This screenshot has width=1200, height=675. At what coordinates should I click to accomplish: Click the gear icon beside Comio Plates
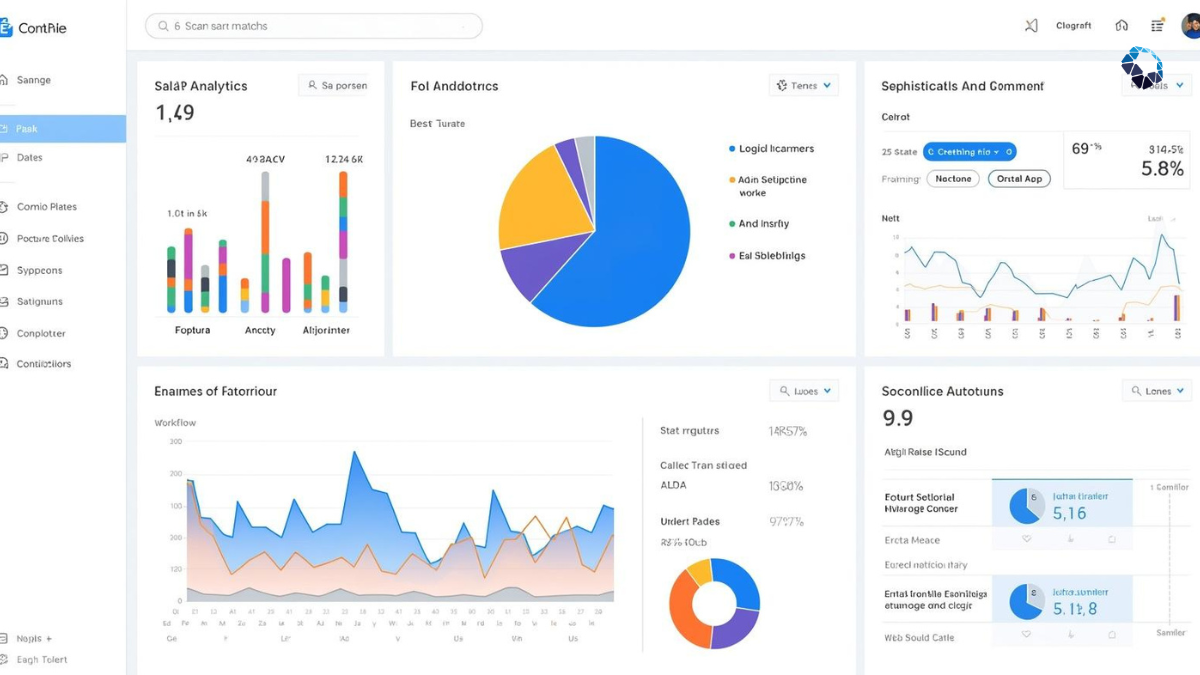point(3,207)
